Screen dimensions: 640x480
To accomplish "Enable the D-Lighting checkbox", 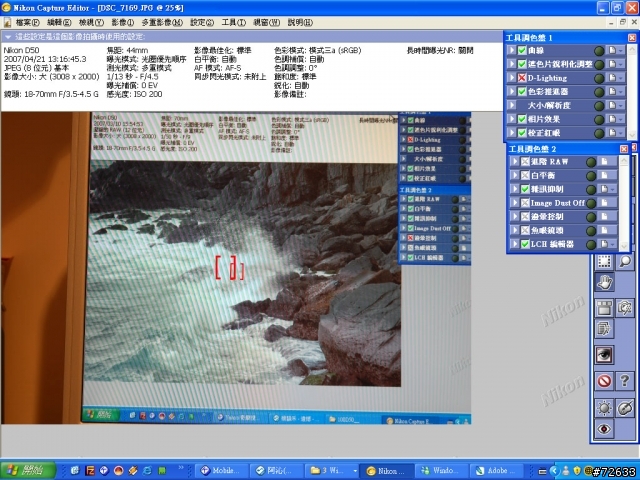I will click(522, 78).
